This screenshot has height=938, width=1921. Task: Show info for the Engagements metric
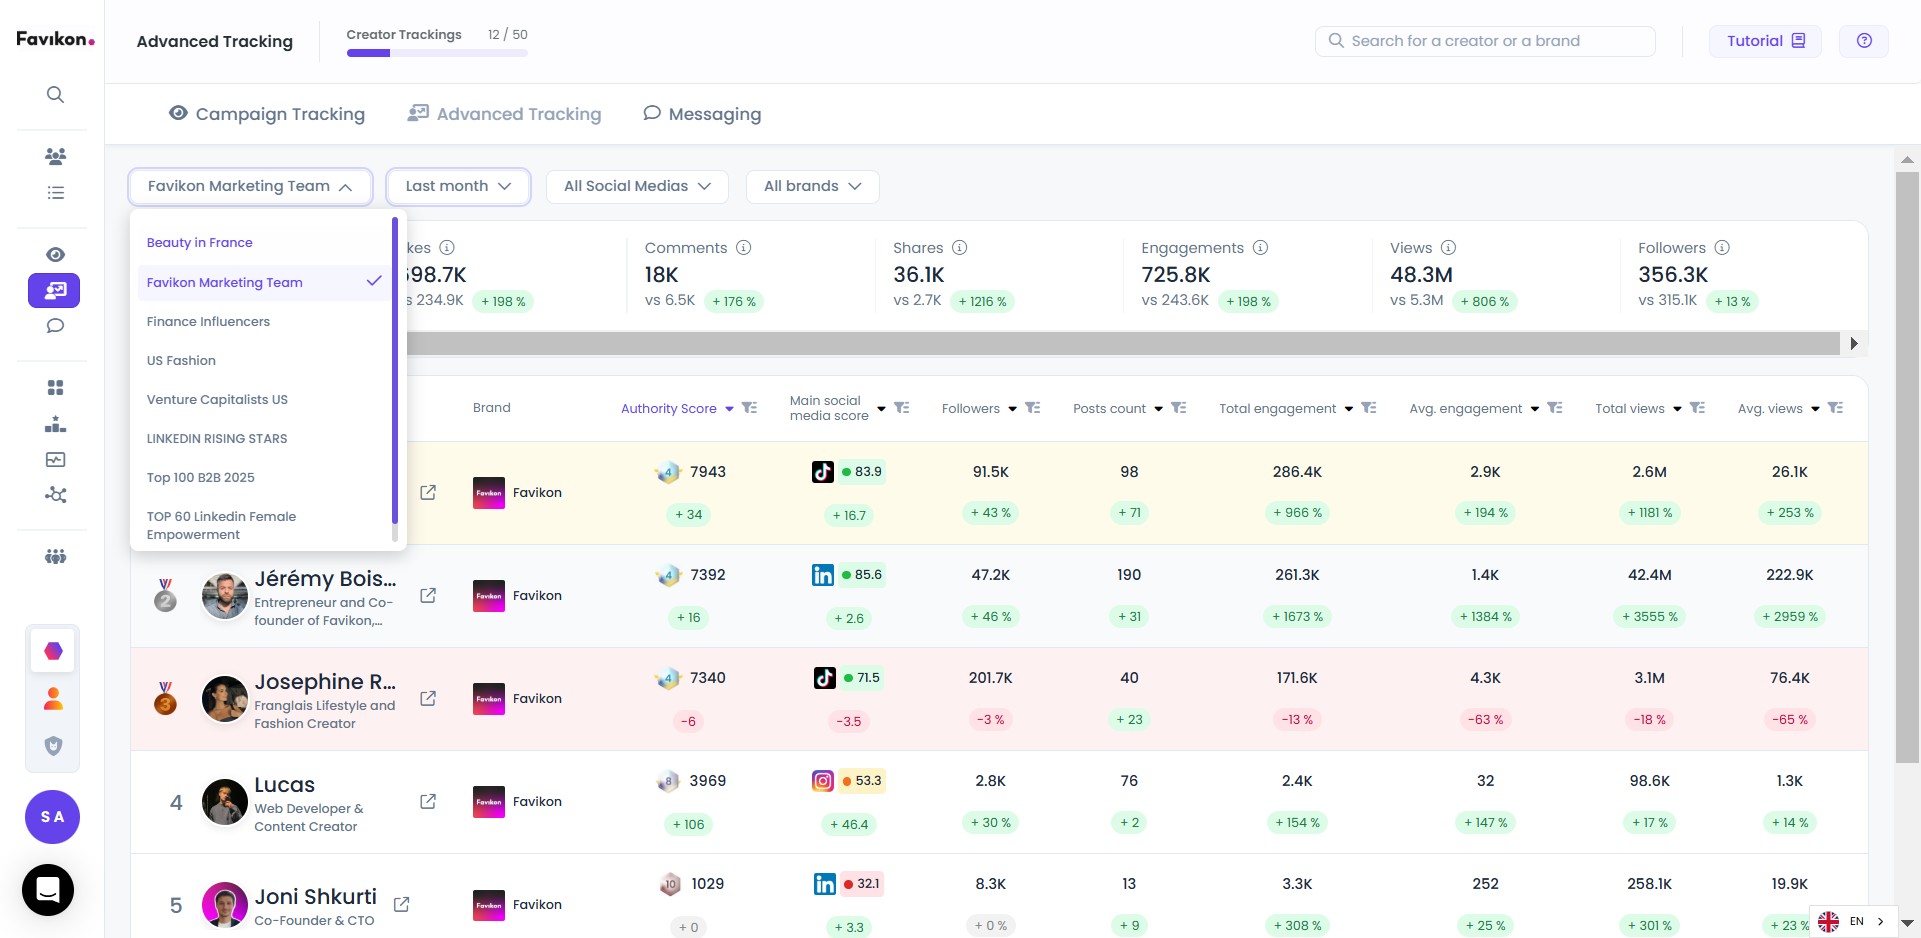(1261, 248)
